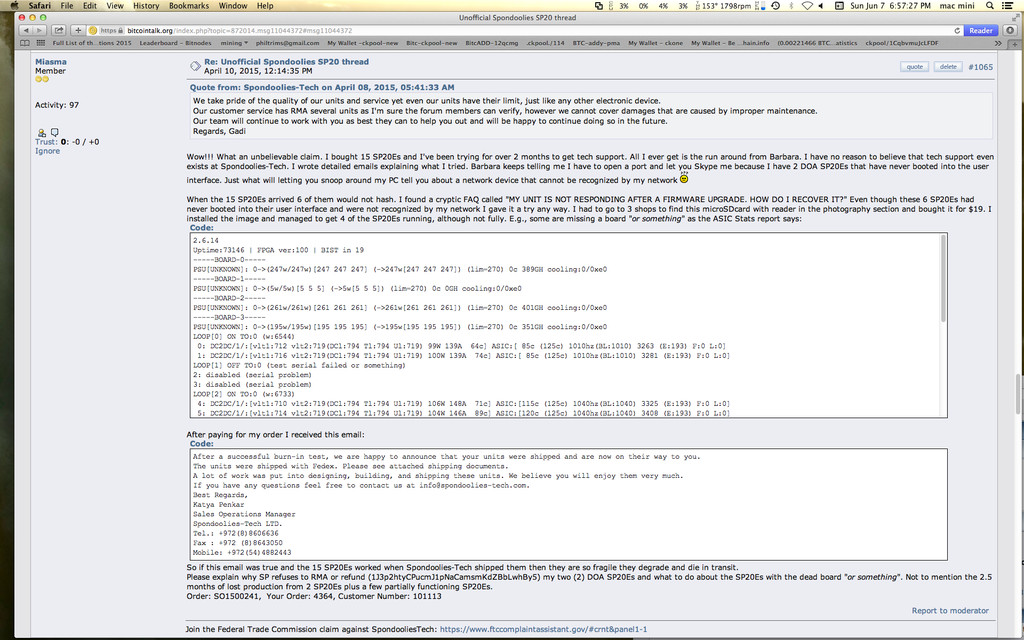
Task: Add bookmark with the plus button
Action: [x=78, y=31]
